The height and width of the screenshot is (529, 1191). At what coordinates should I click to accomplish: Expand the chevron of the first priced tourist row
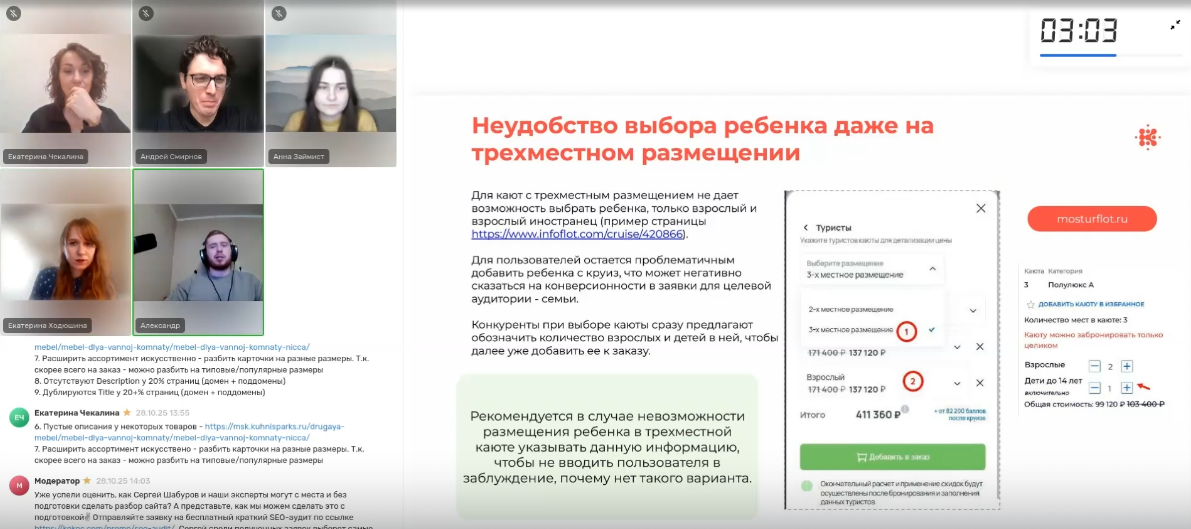coord(957,347)
